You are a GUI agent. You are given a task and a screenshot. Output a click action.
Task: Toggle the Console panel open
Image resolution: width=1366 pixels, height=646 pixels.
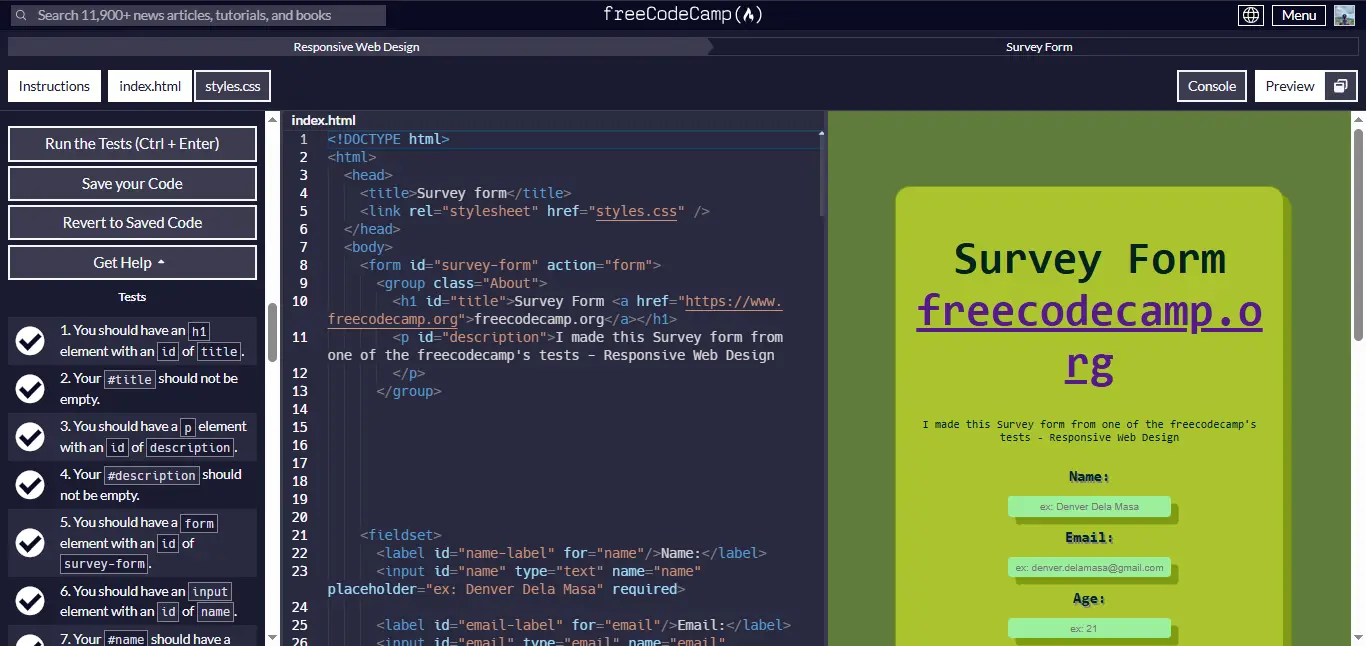click(x=1211, y=86)
